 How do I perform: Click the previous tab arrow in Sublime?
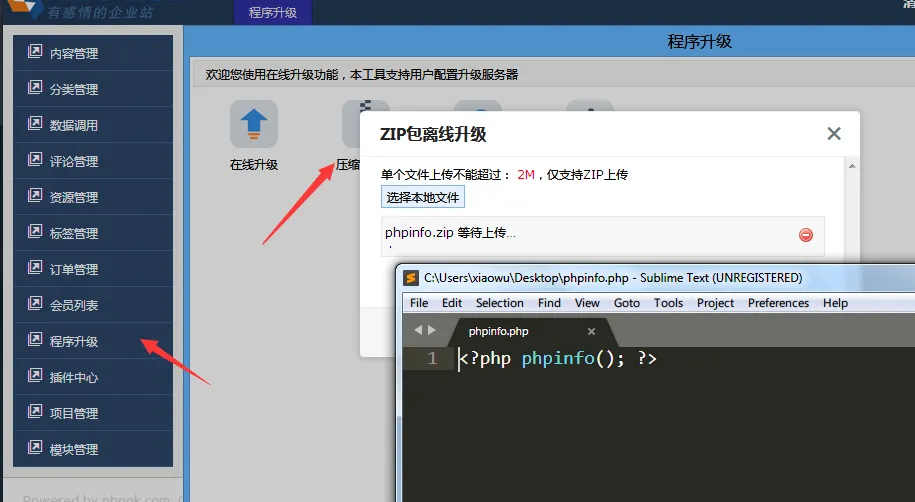(x=418, y=330)
